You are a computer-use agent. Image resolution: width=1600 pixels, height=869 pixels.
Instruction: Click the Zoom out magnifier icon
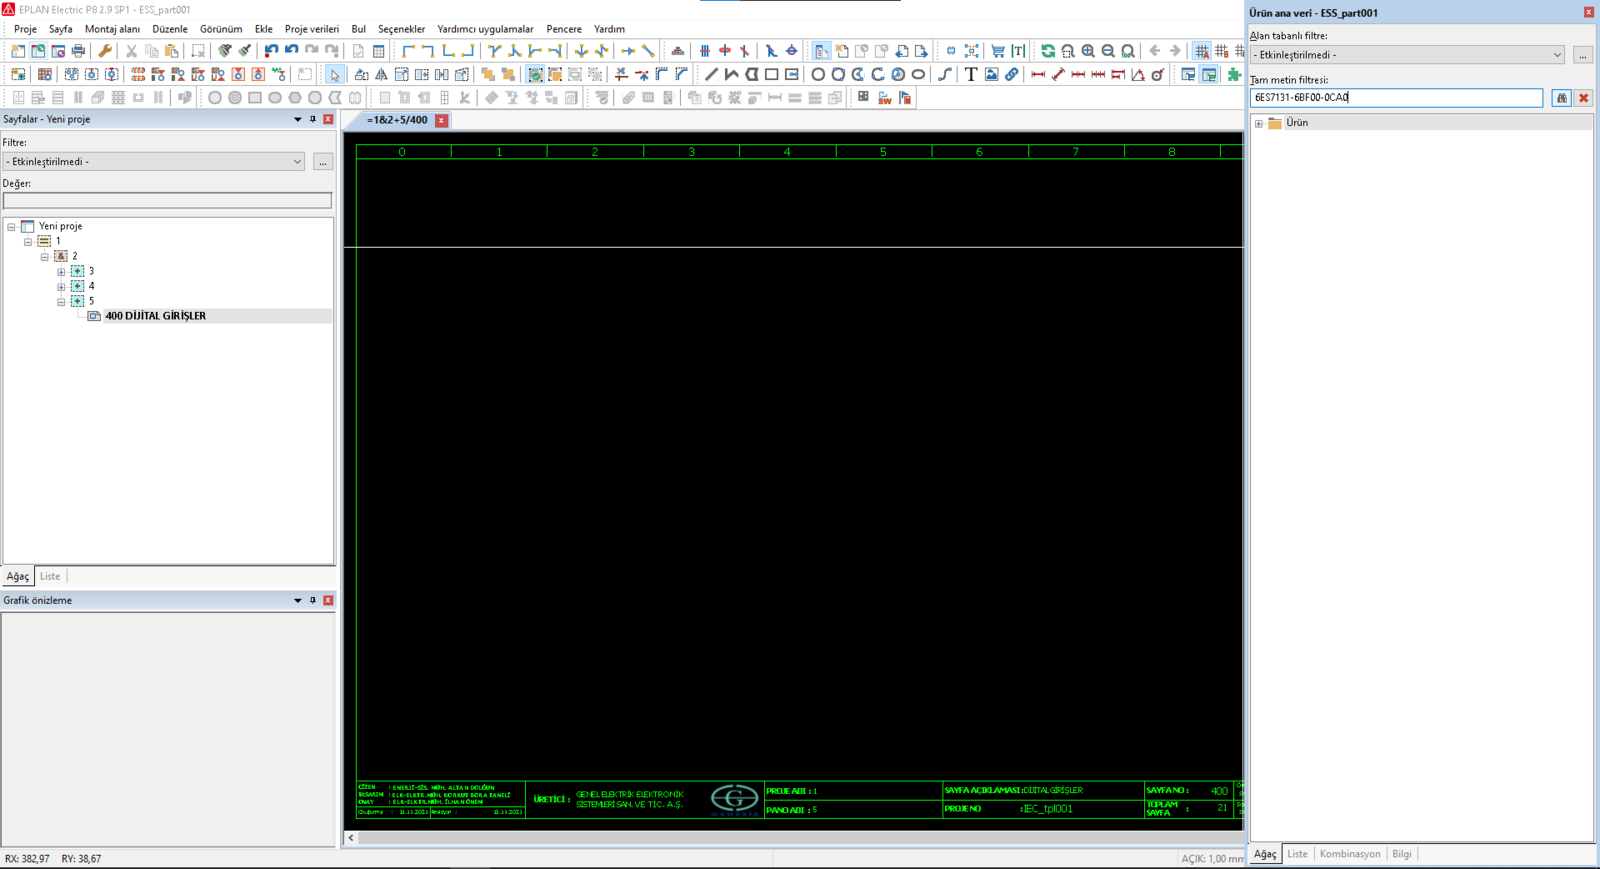coord(1108,51)
